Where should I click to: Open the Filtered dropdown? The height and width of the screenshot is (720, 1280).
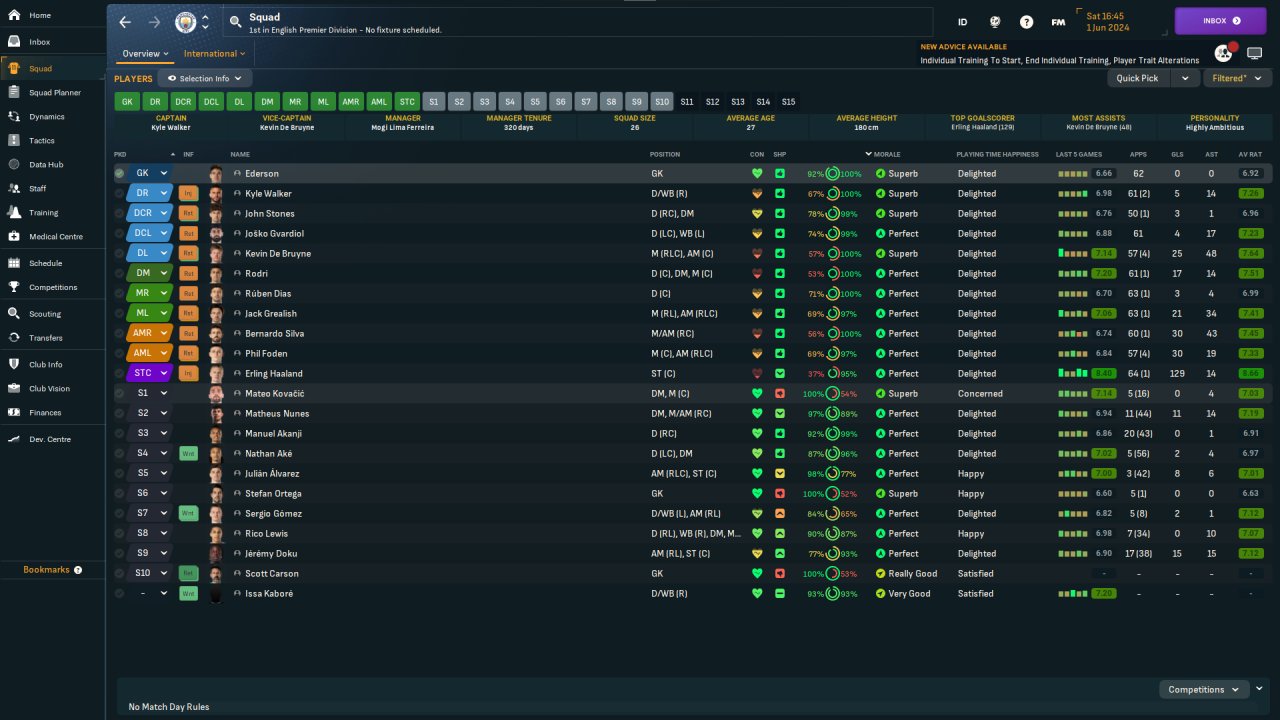[1238, 78]
